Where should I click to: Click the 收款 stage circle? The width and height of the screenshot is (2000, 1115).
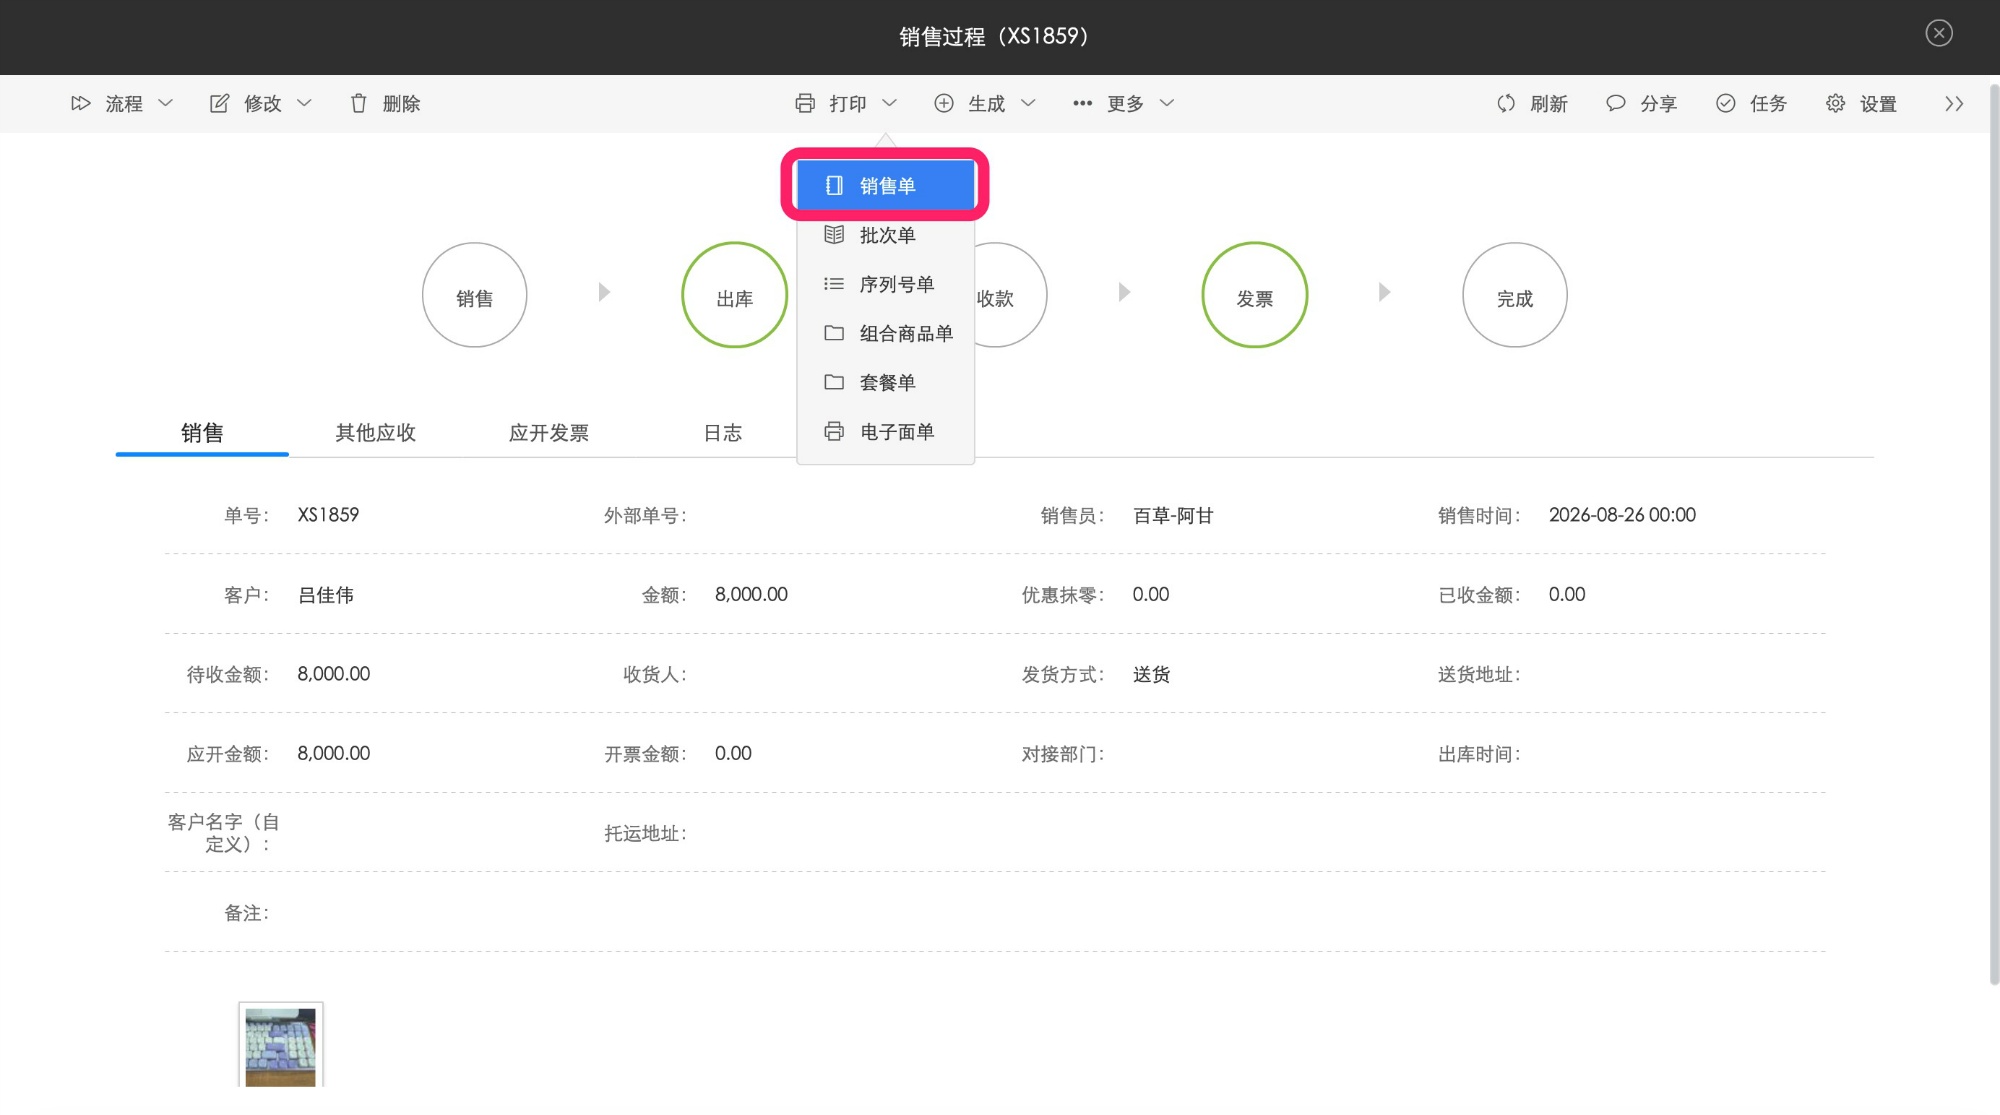click(1012, 295)
